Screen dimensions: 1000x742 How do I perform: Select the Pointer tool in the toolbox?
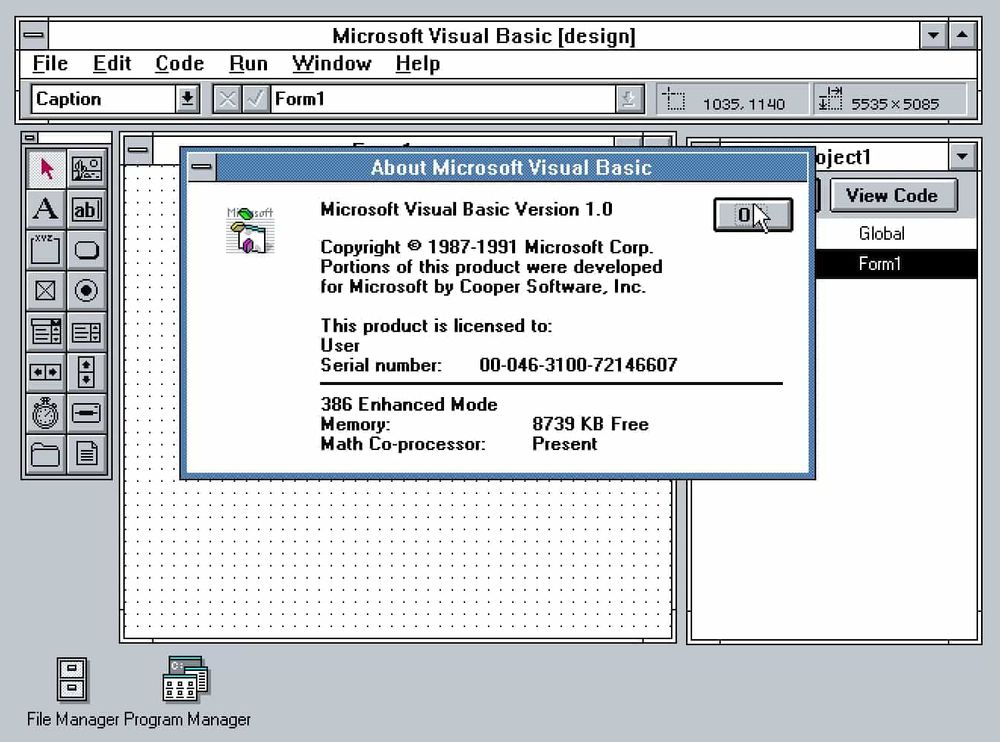46,169
